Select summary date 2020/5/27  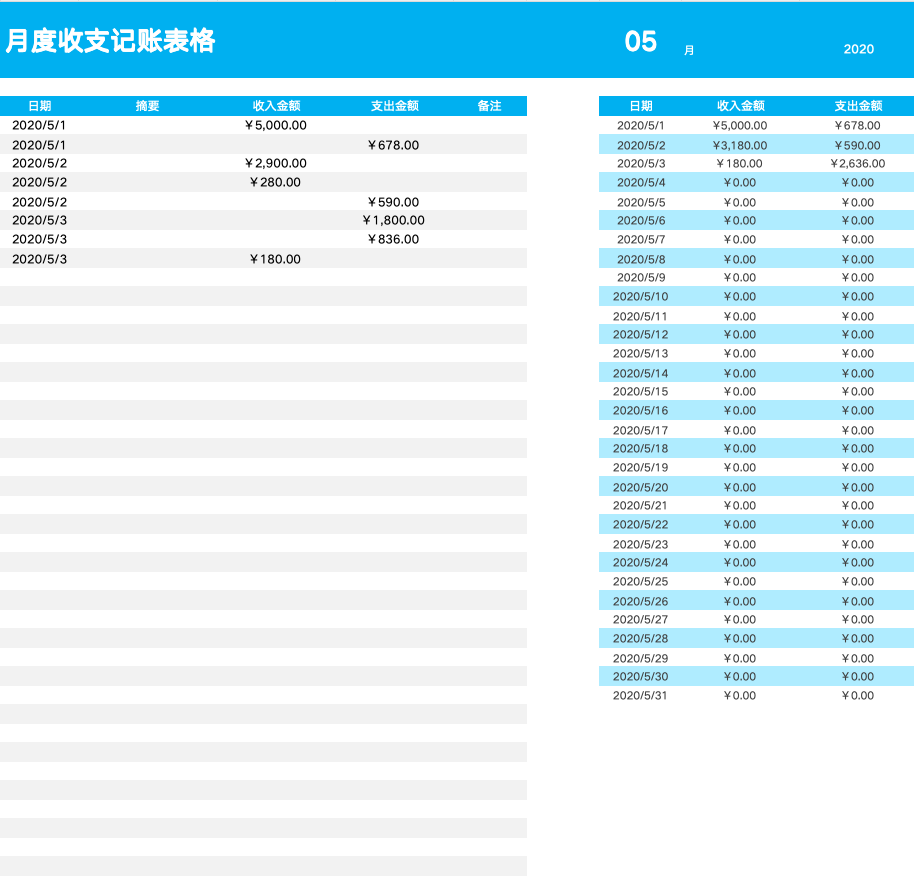click(641, 621)
